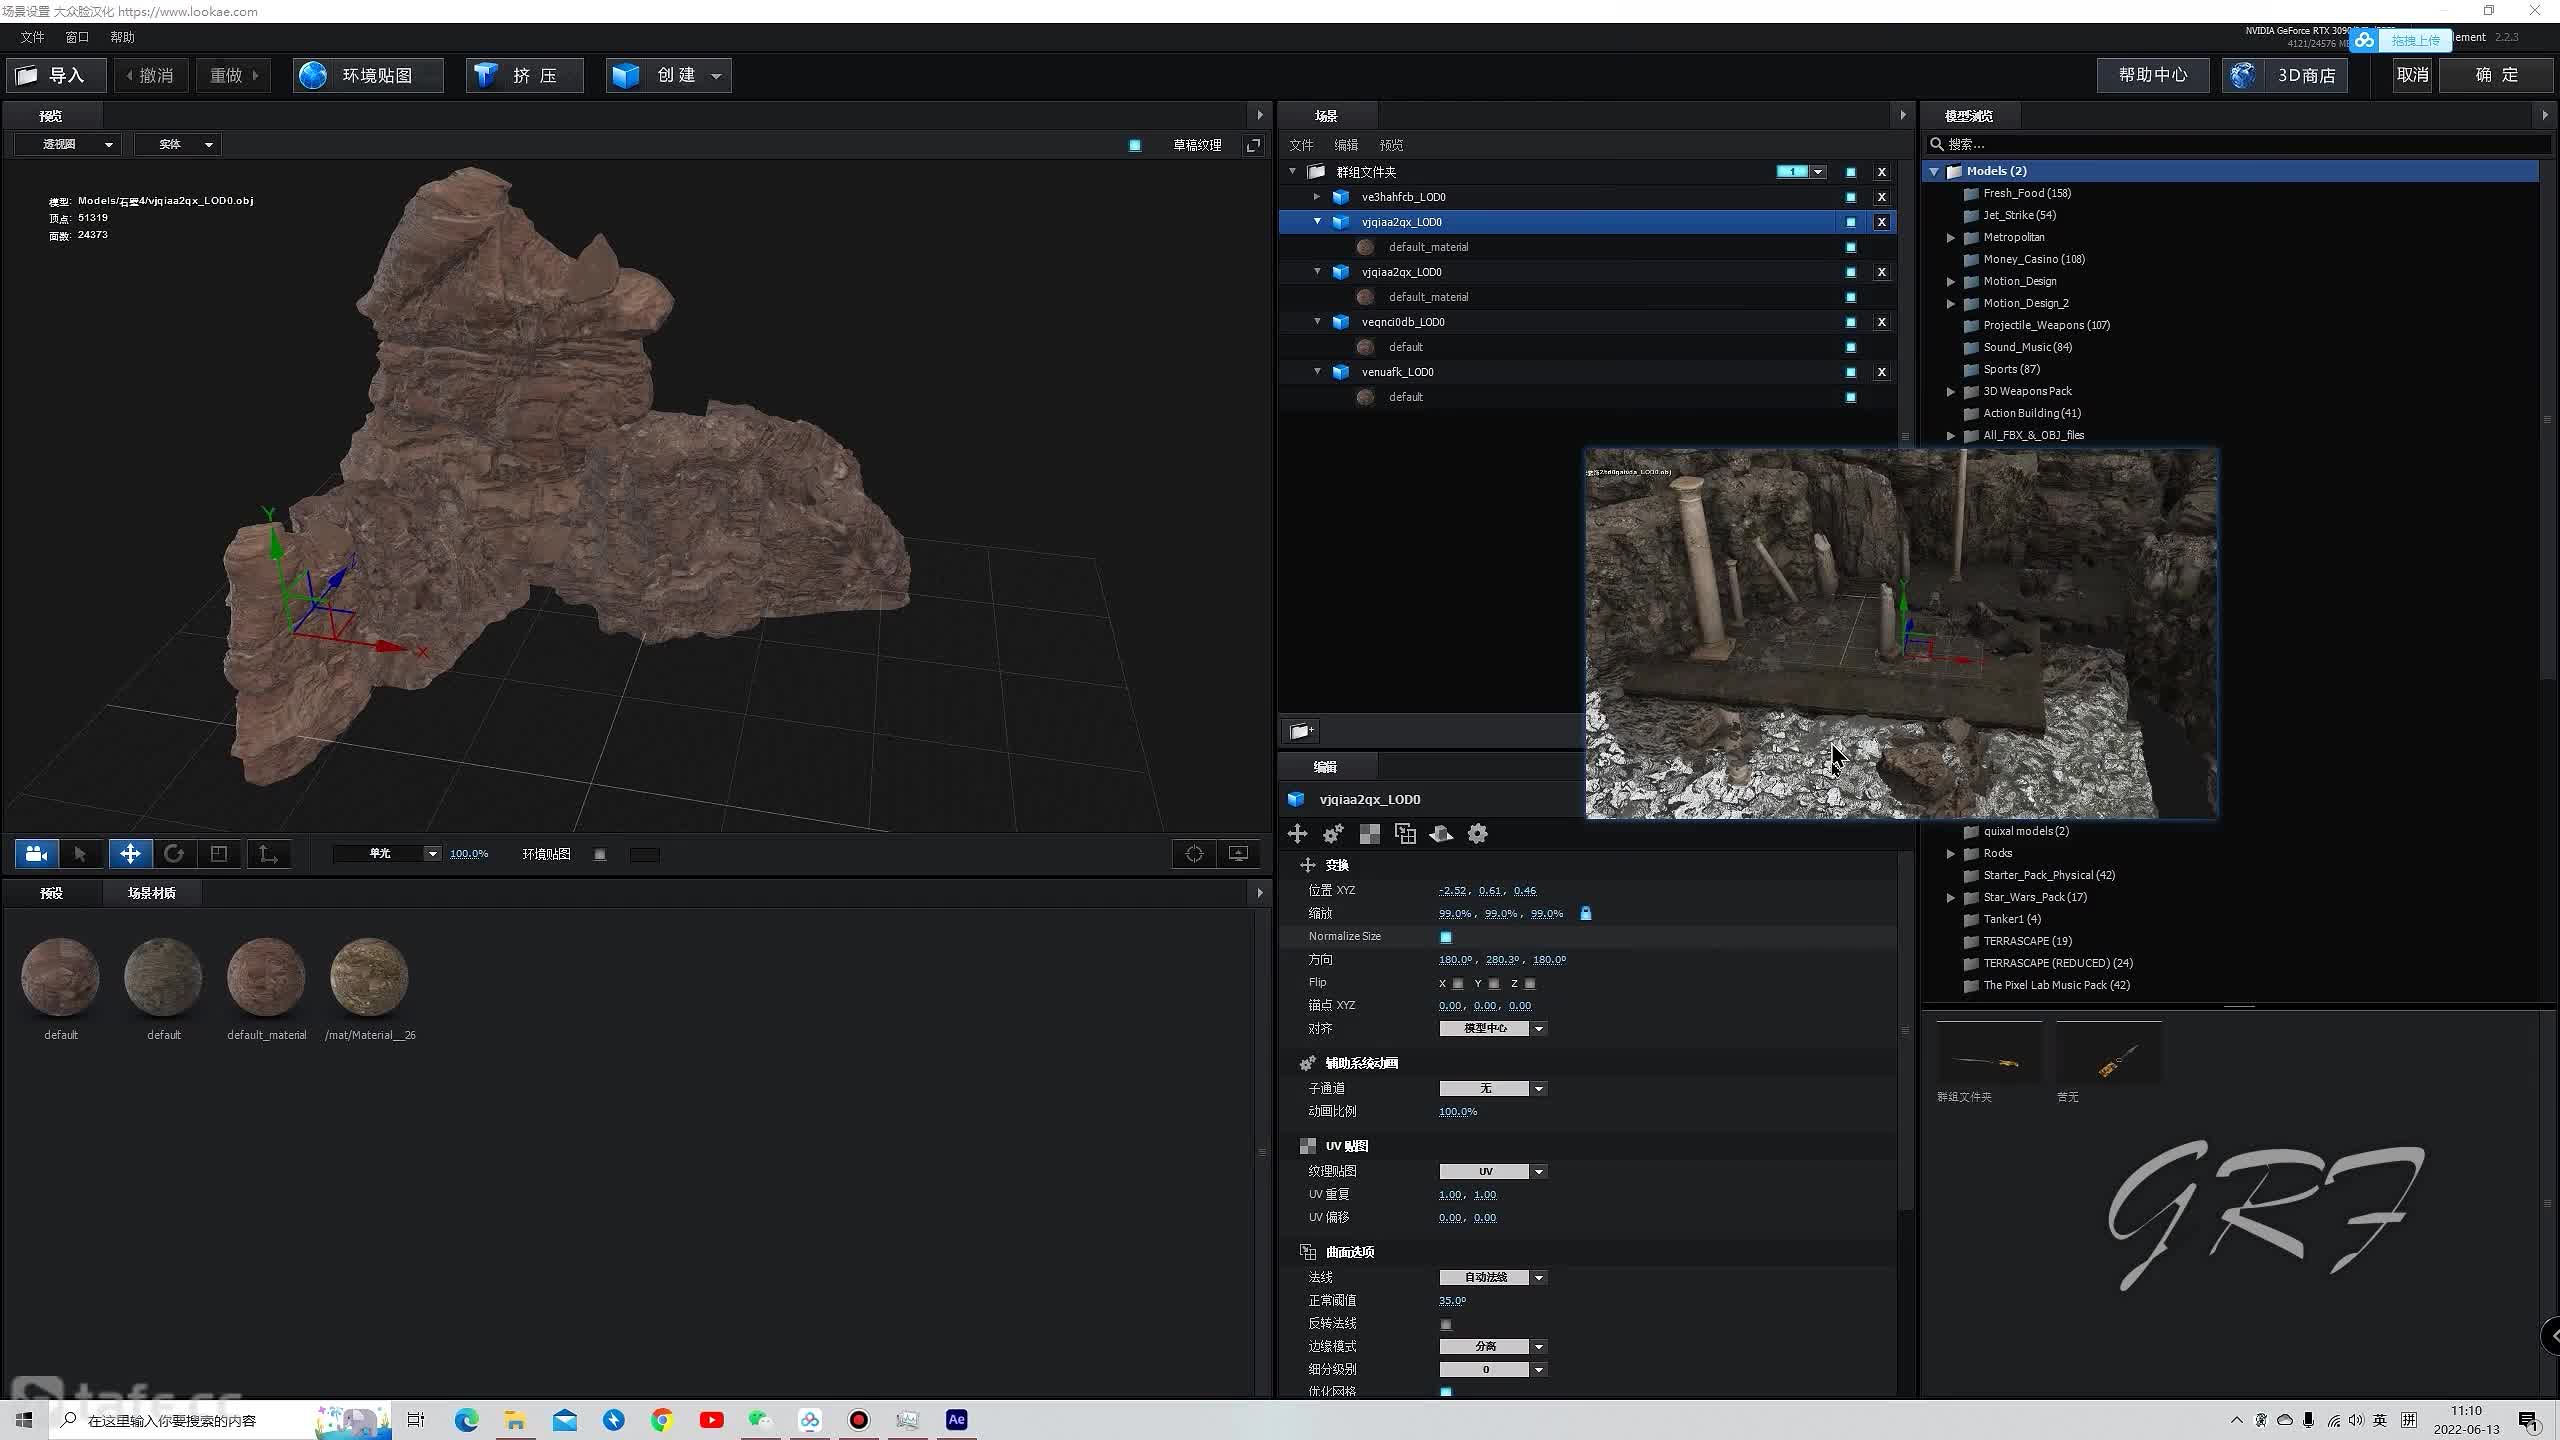Open the single light dropdown
This screenshot has height=1440, width=2560.
pos(388,854)
